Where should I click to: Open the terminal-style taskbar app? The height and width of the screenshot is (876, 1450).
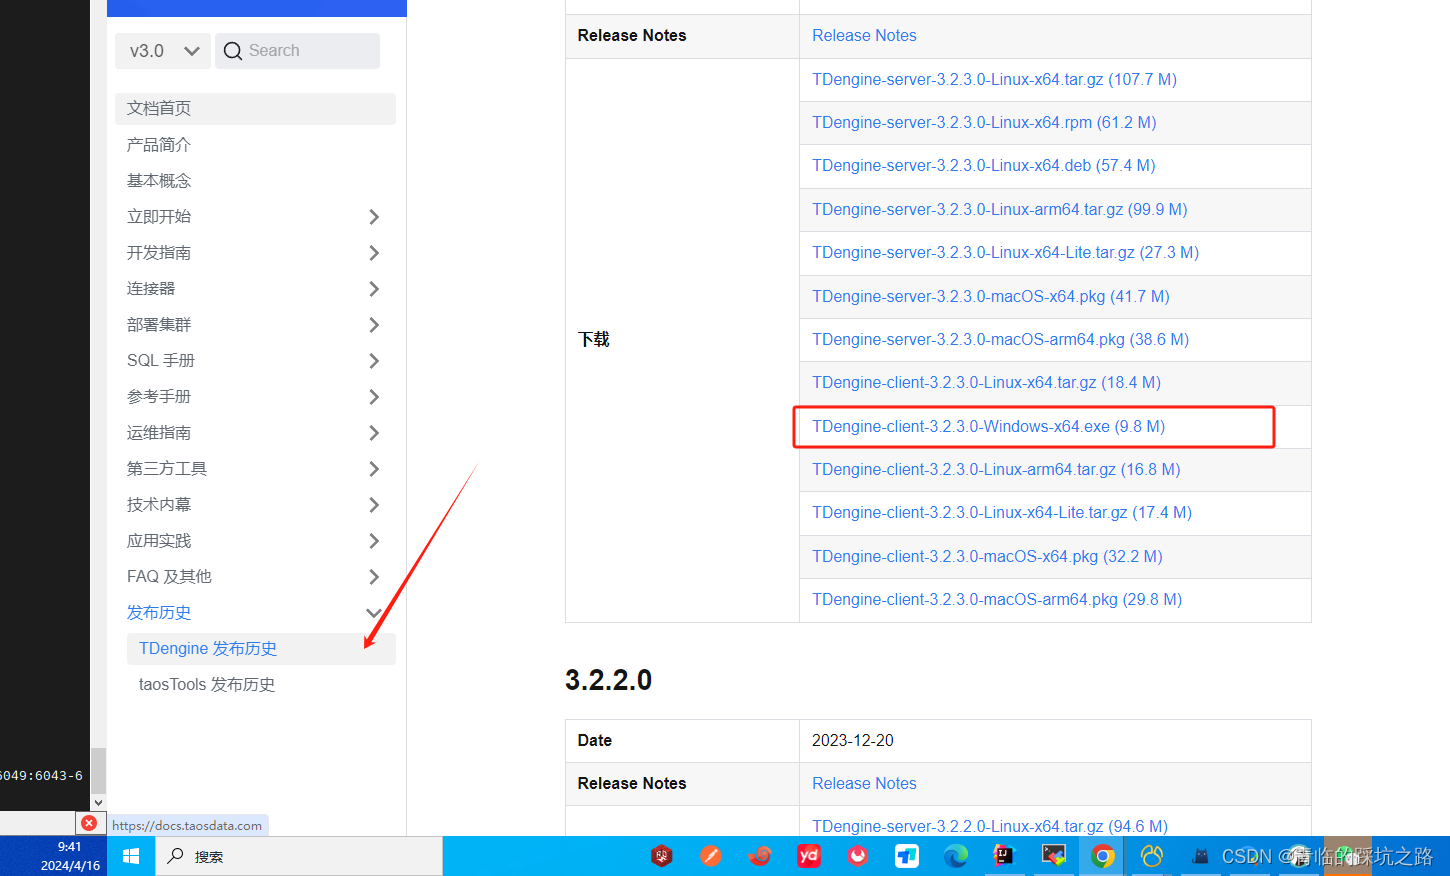coord(1053,856)
